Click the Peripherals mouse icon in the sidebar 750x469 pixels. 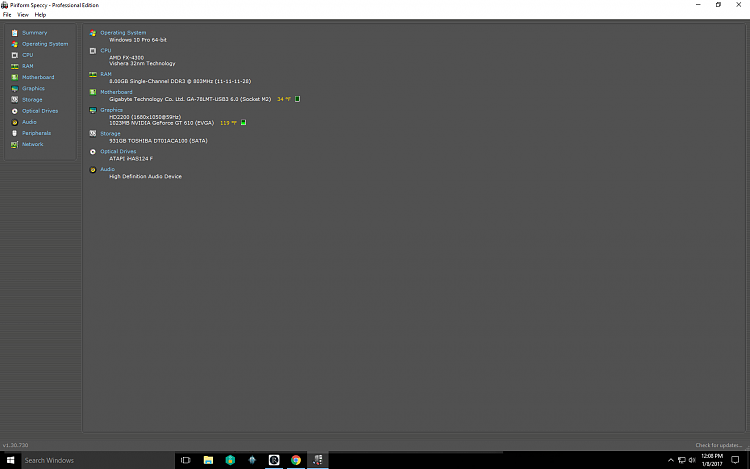[14, 133]
